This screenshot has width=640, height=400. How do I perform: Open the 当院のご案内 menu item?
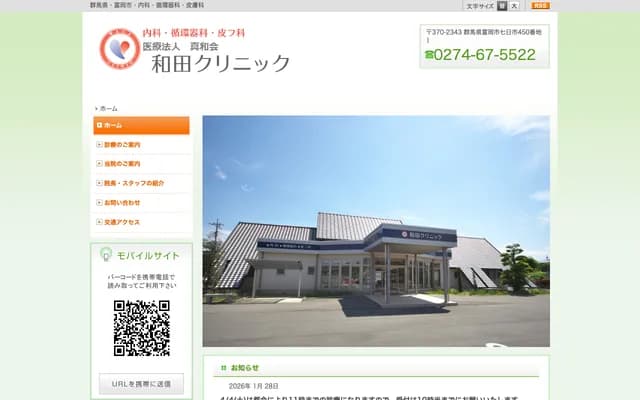(141, 164)
